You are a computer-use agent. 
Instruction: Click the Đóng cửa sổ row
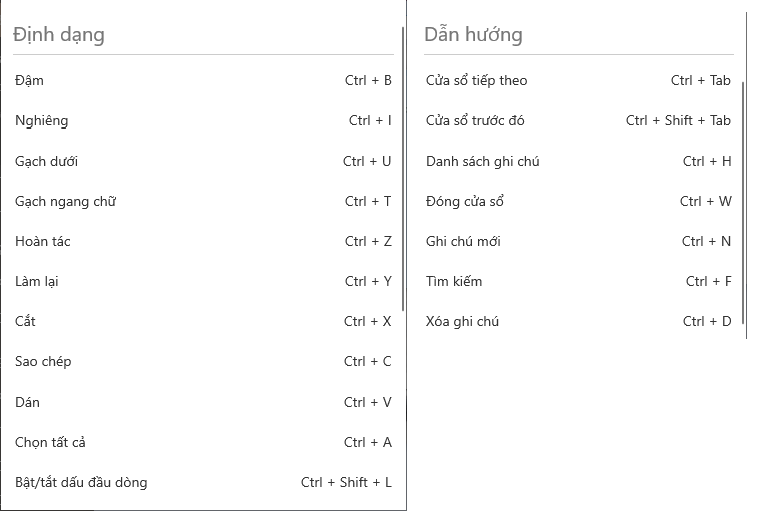(x=578, y=201)
